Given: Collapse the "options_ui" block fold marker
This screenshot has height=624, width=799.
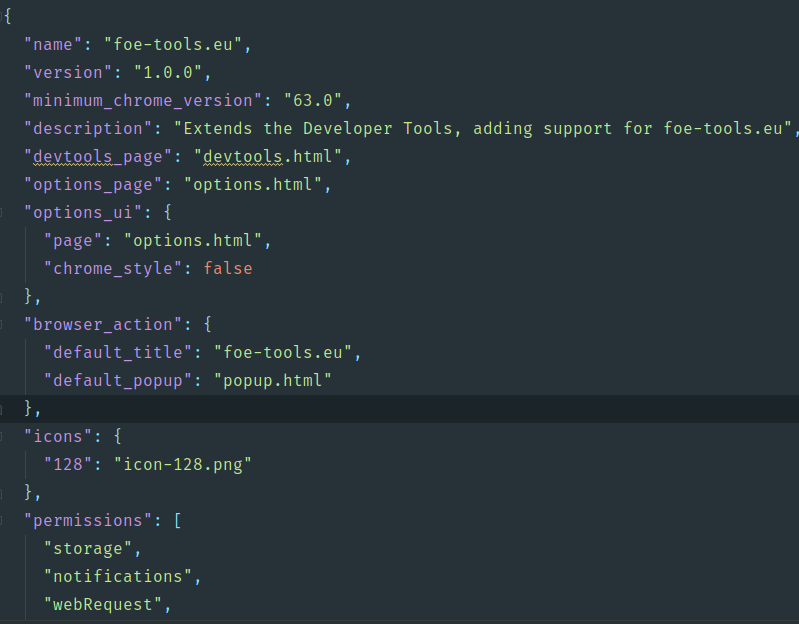Looking at the screenshot, I should (4, 212).
